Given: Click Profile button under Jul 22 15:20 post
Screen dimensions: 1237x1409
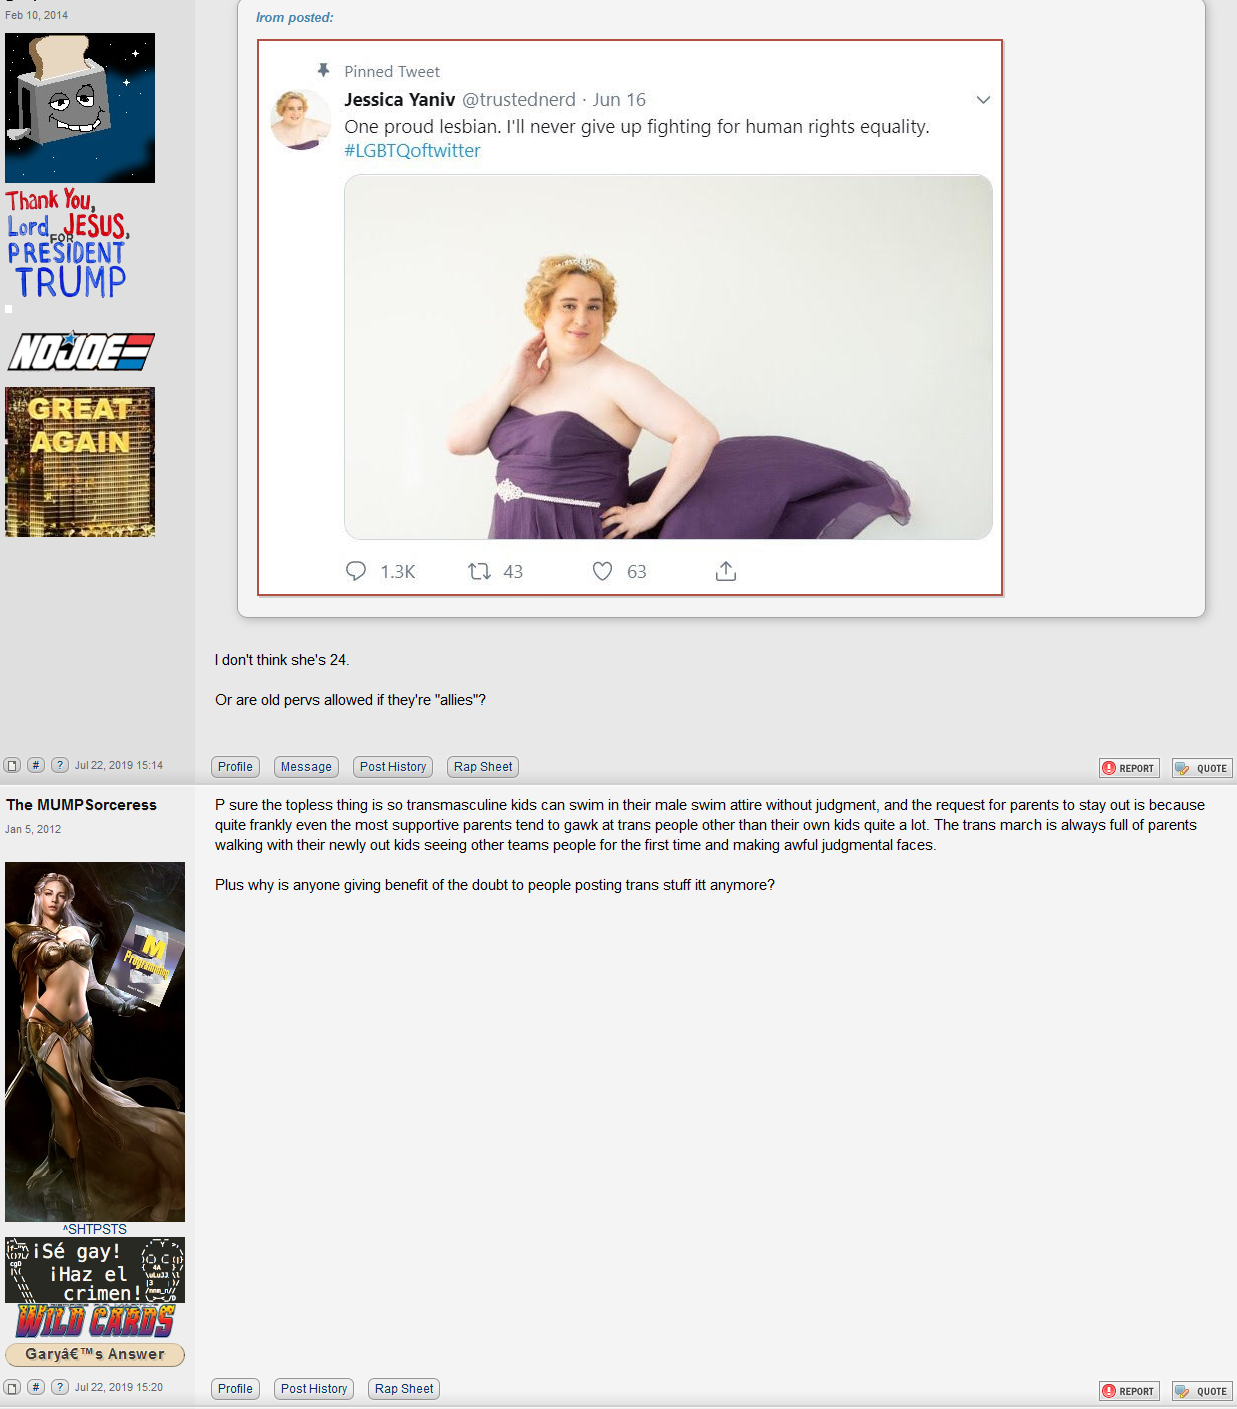Looking at the screenshot, I should coord(235,1389).
